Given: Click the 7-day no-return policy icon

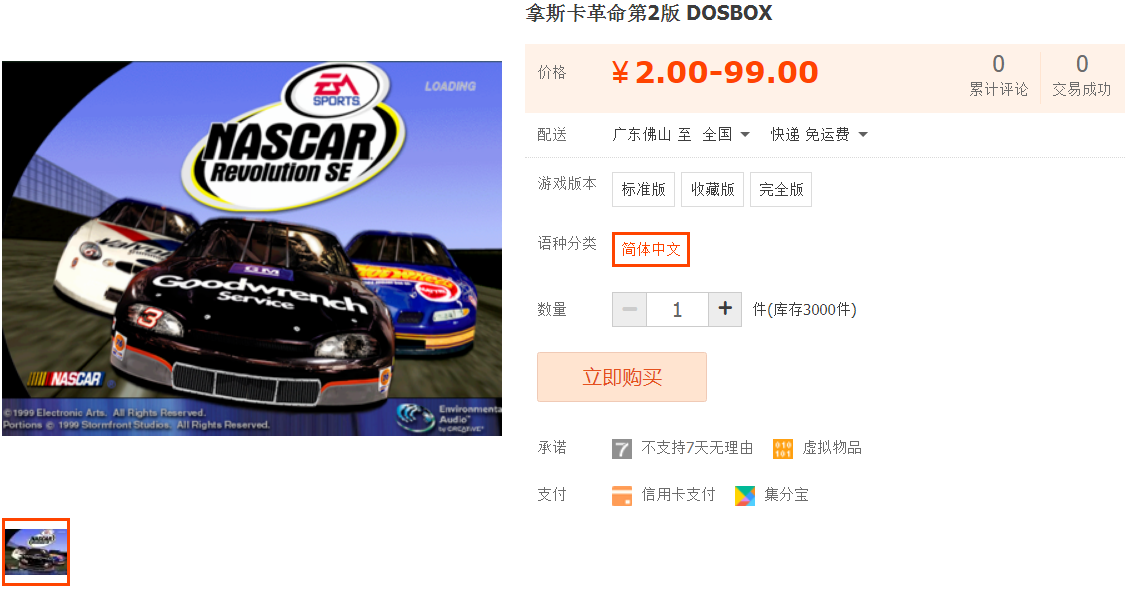Looking at the screenshot, I should click(621, 448).
